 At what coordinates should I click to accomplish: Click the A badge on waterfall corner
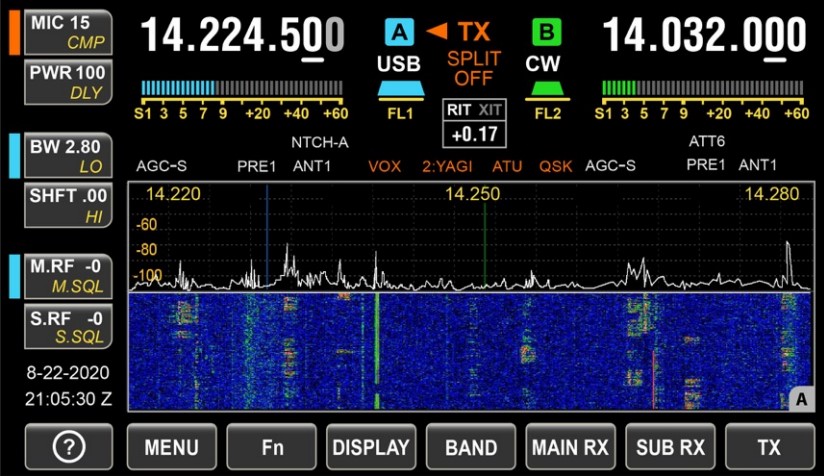pyautogui.click(x=801, y=399)
